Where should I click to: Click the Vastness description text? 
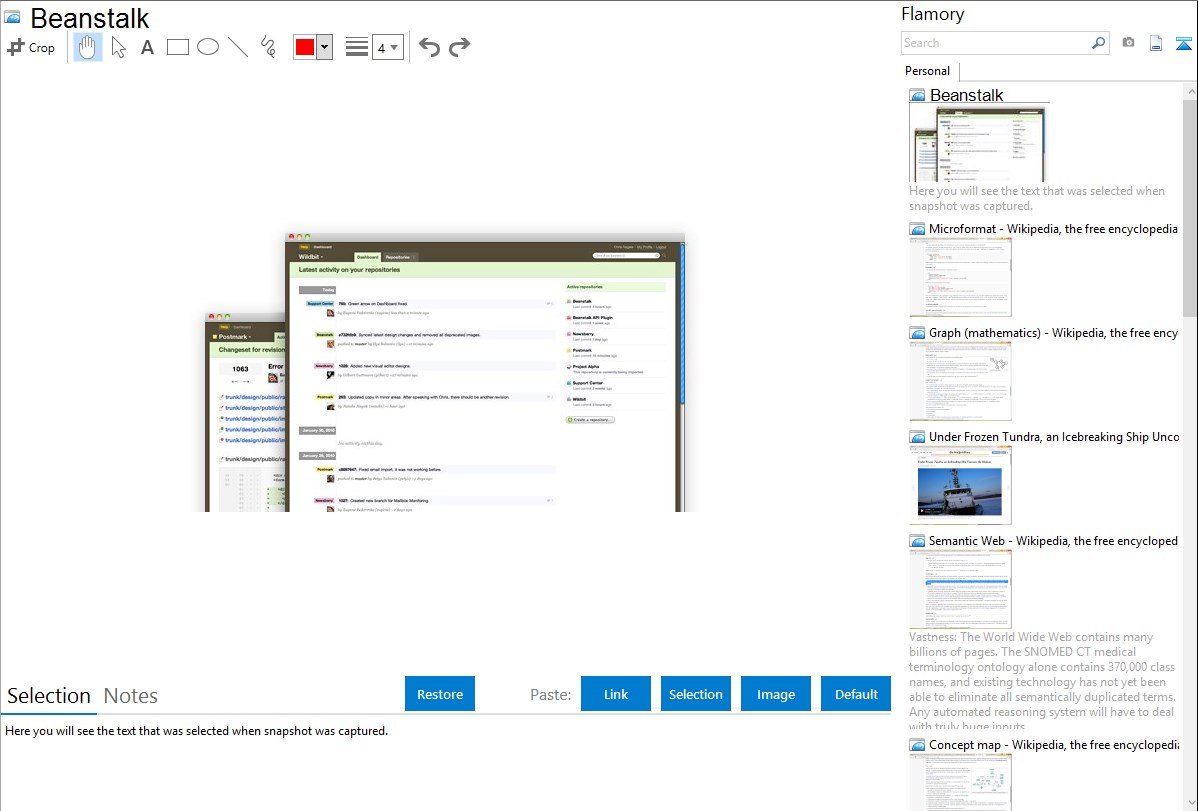click(x=1042, y=681)
